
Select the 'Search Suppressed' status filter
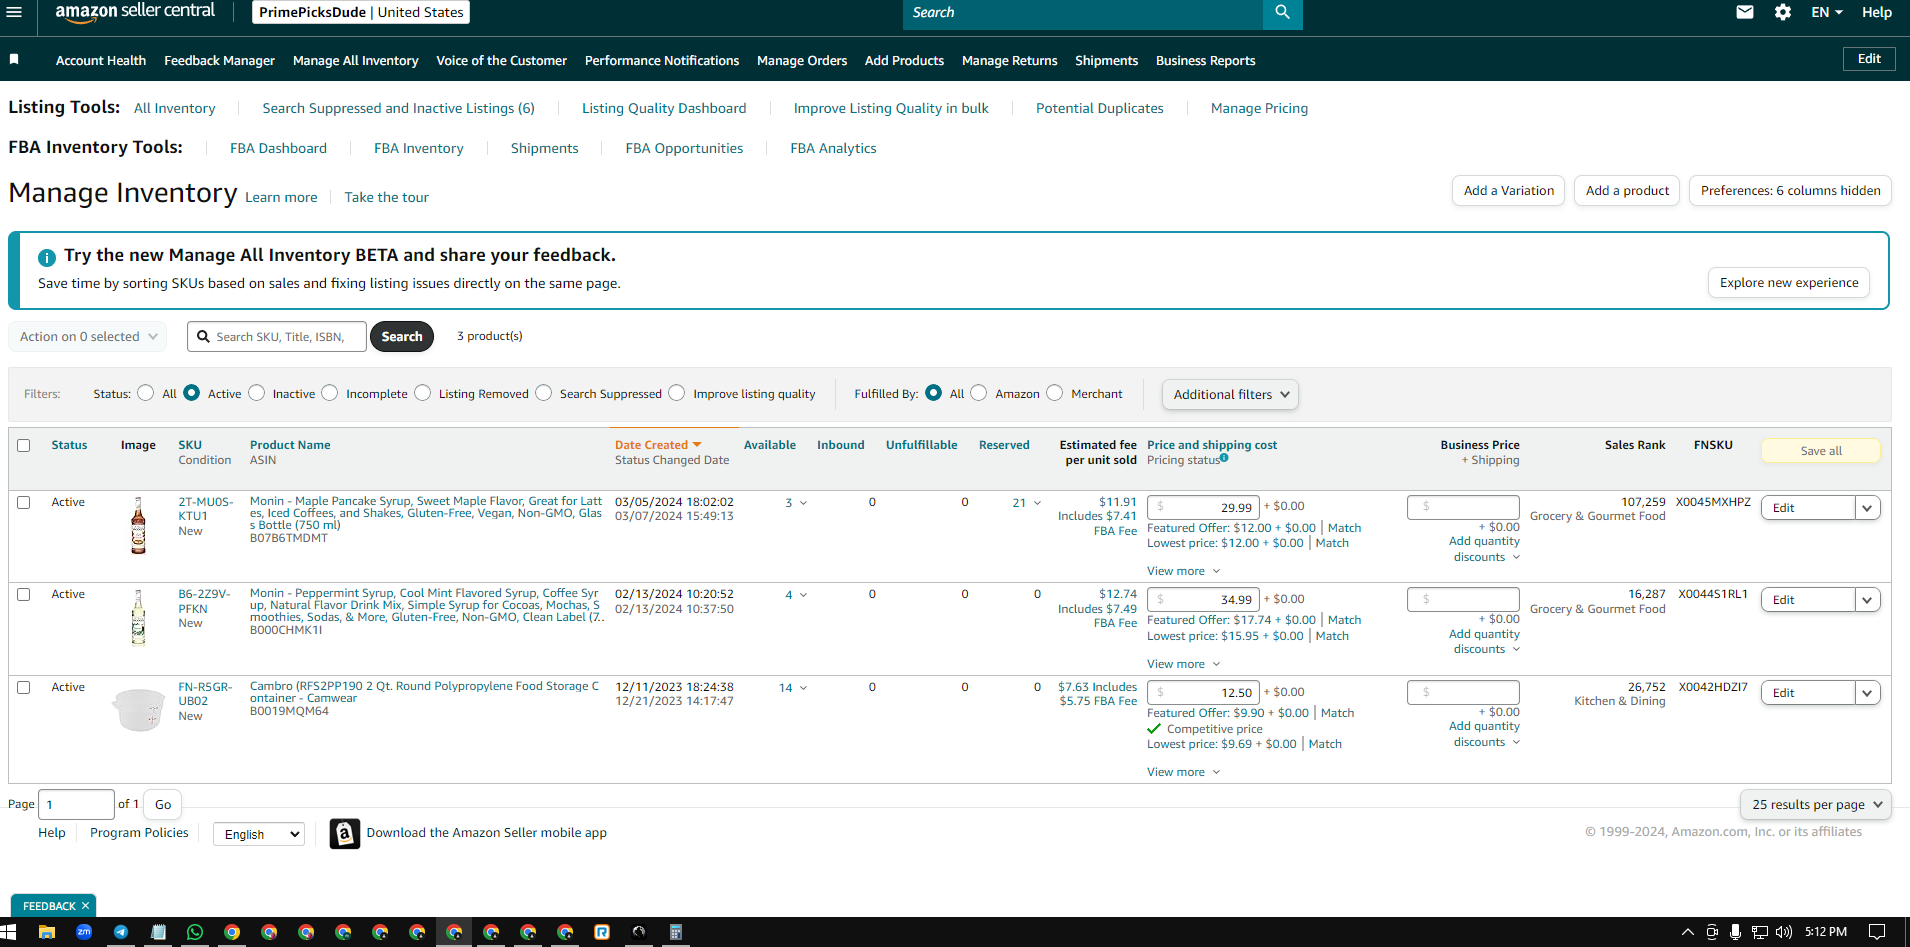point(544,393)
